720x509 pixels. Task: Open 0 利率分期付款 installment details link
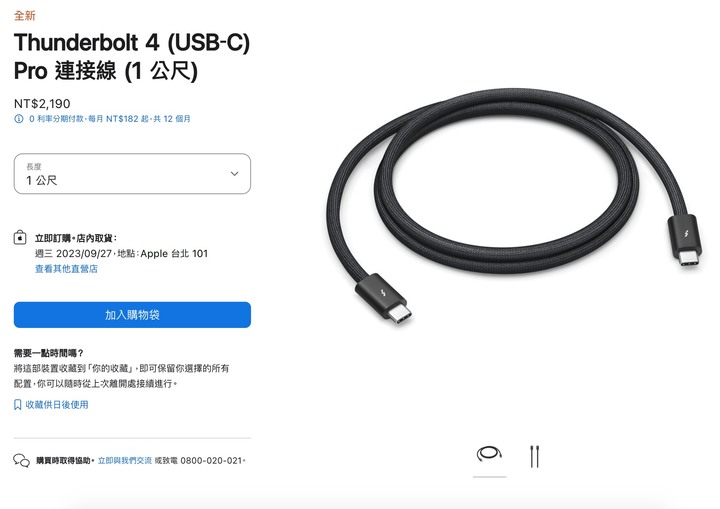[x=110, y=119]
